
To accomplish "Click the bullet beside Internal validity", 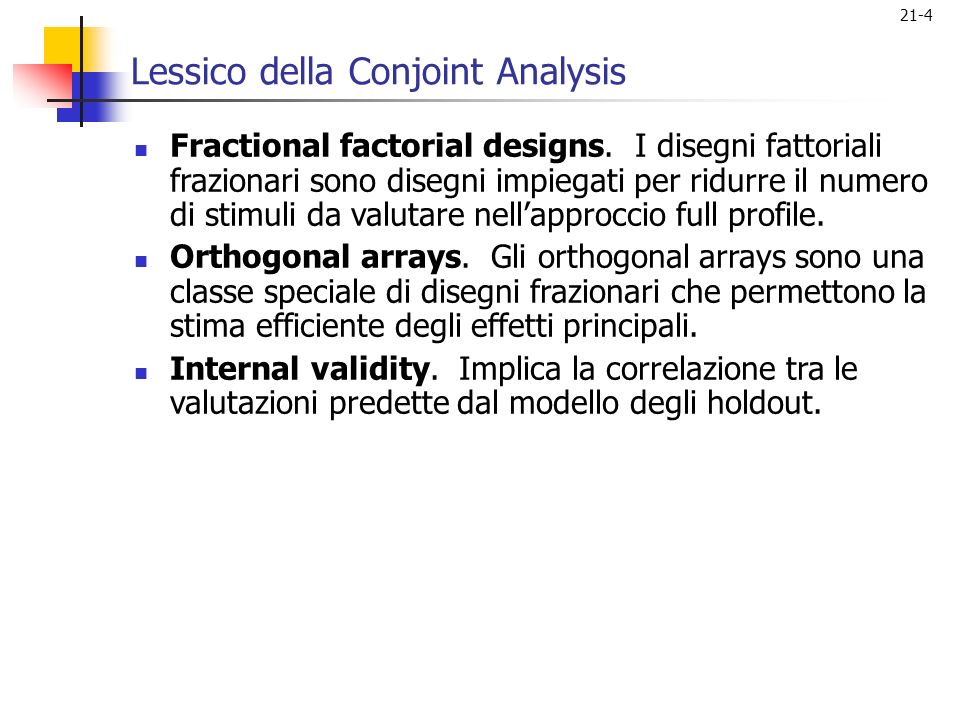I will coord(141,373).
